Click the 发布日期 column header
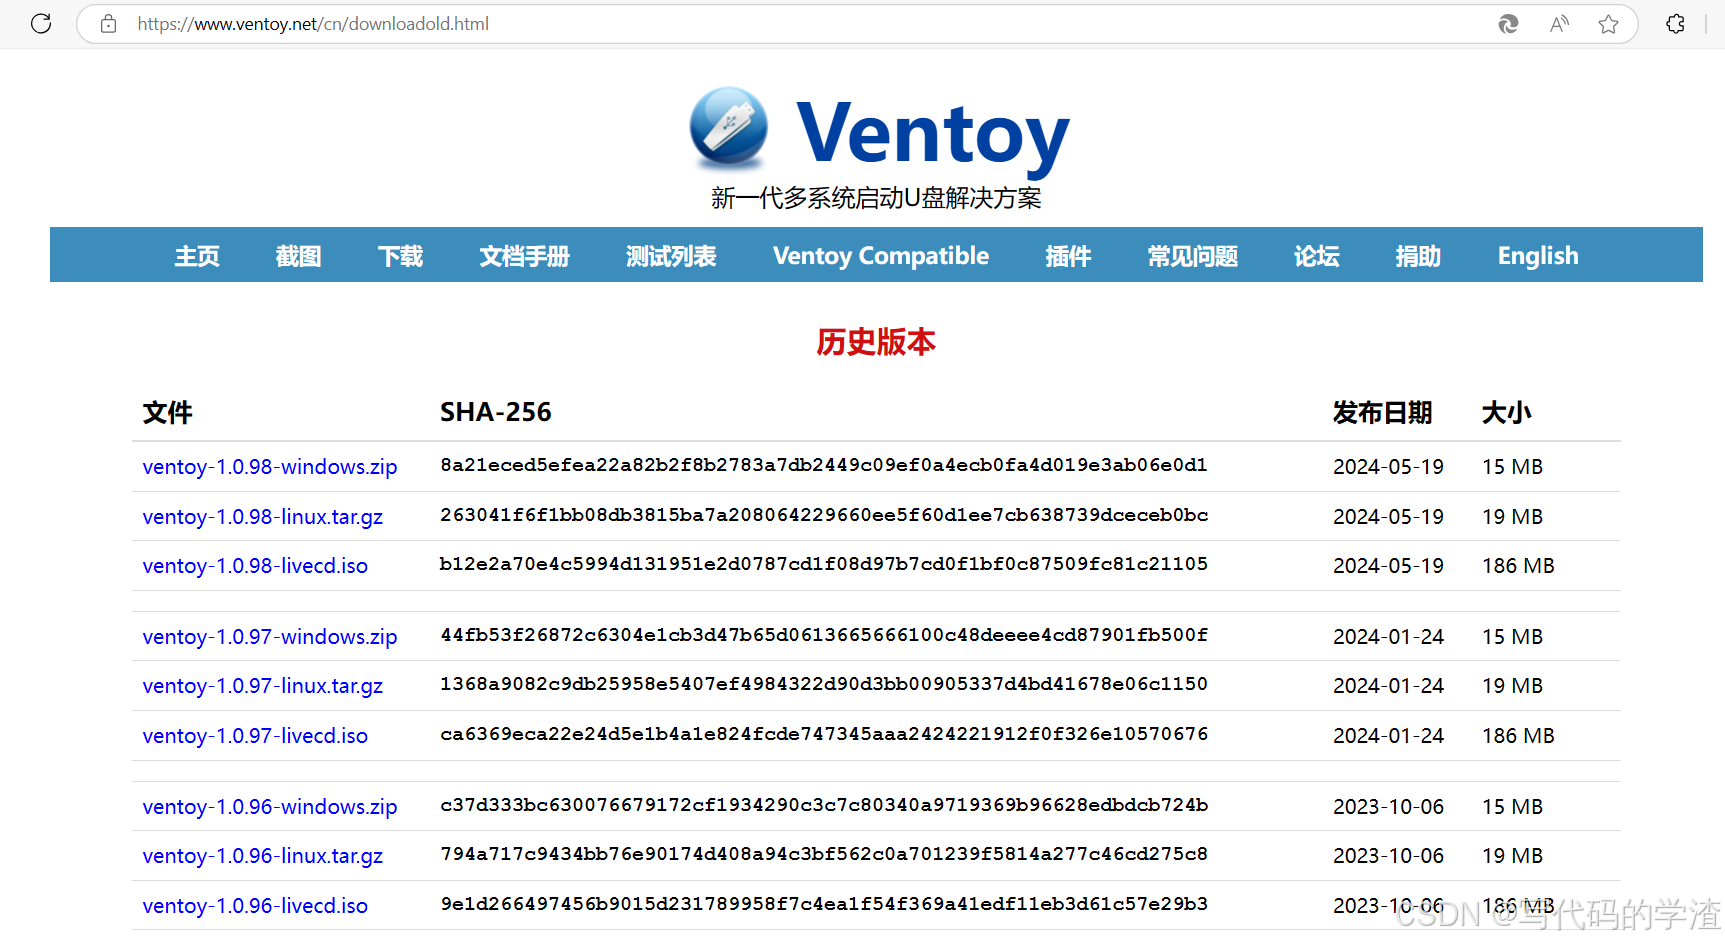The width and height of the screenshot is (1725, 944). click(1382, 413)
